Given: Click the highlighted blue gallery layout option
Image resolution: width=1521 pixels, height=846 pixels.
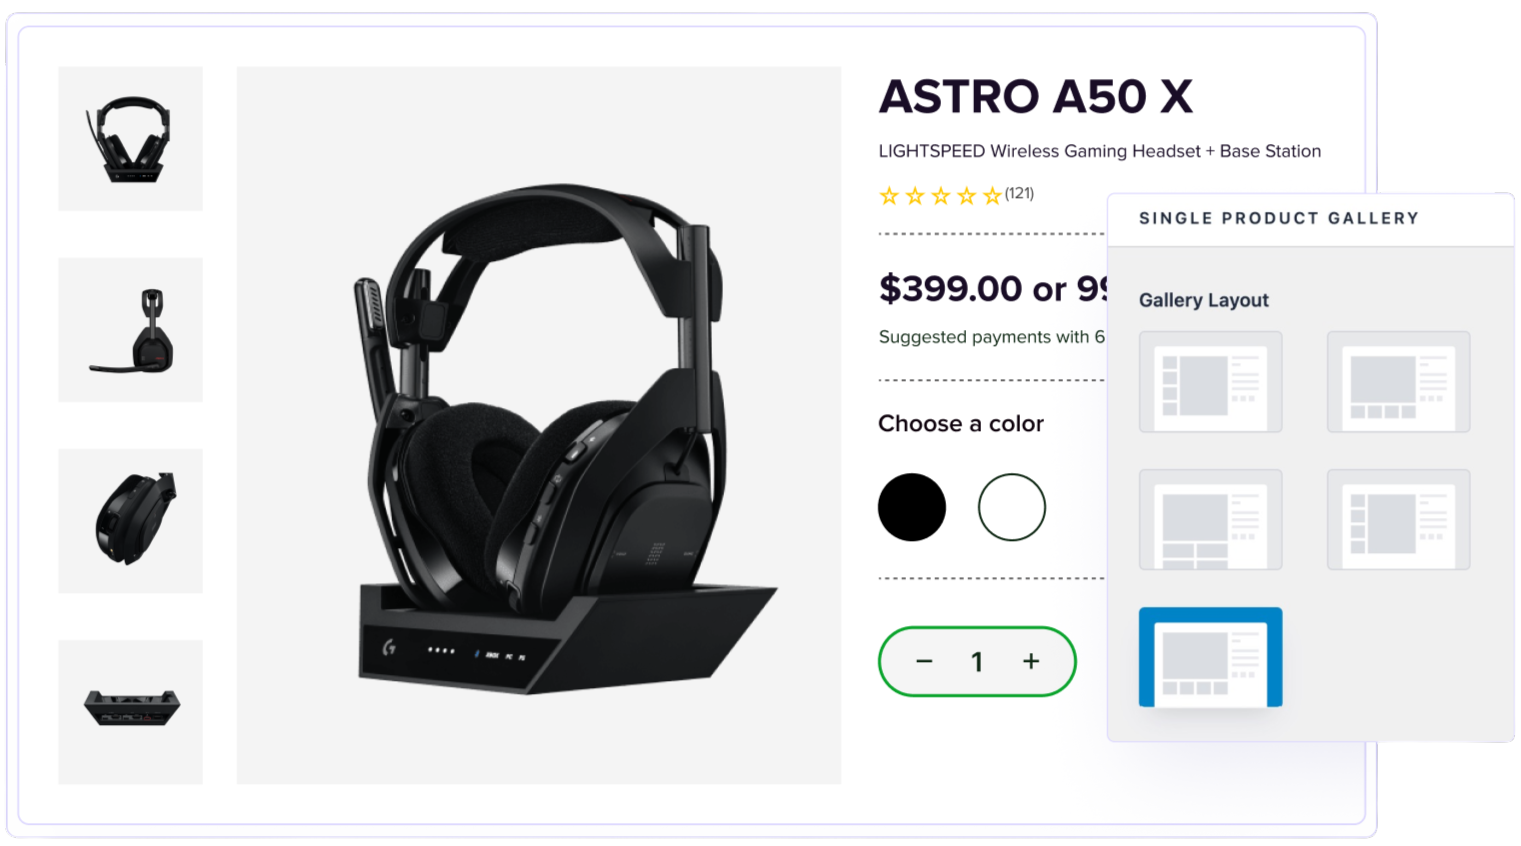Looking at the screenshot, I should coord(1210,657).
